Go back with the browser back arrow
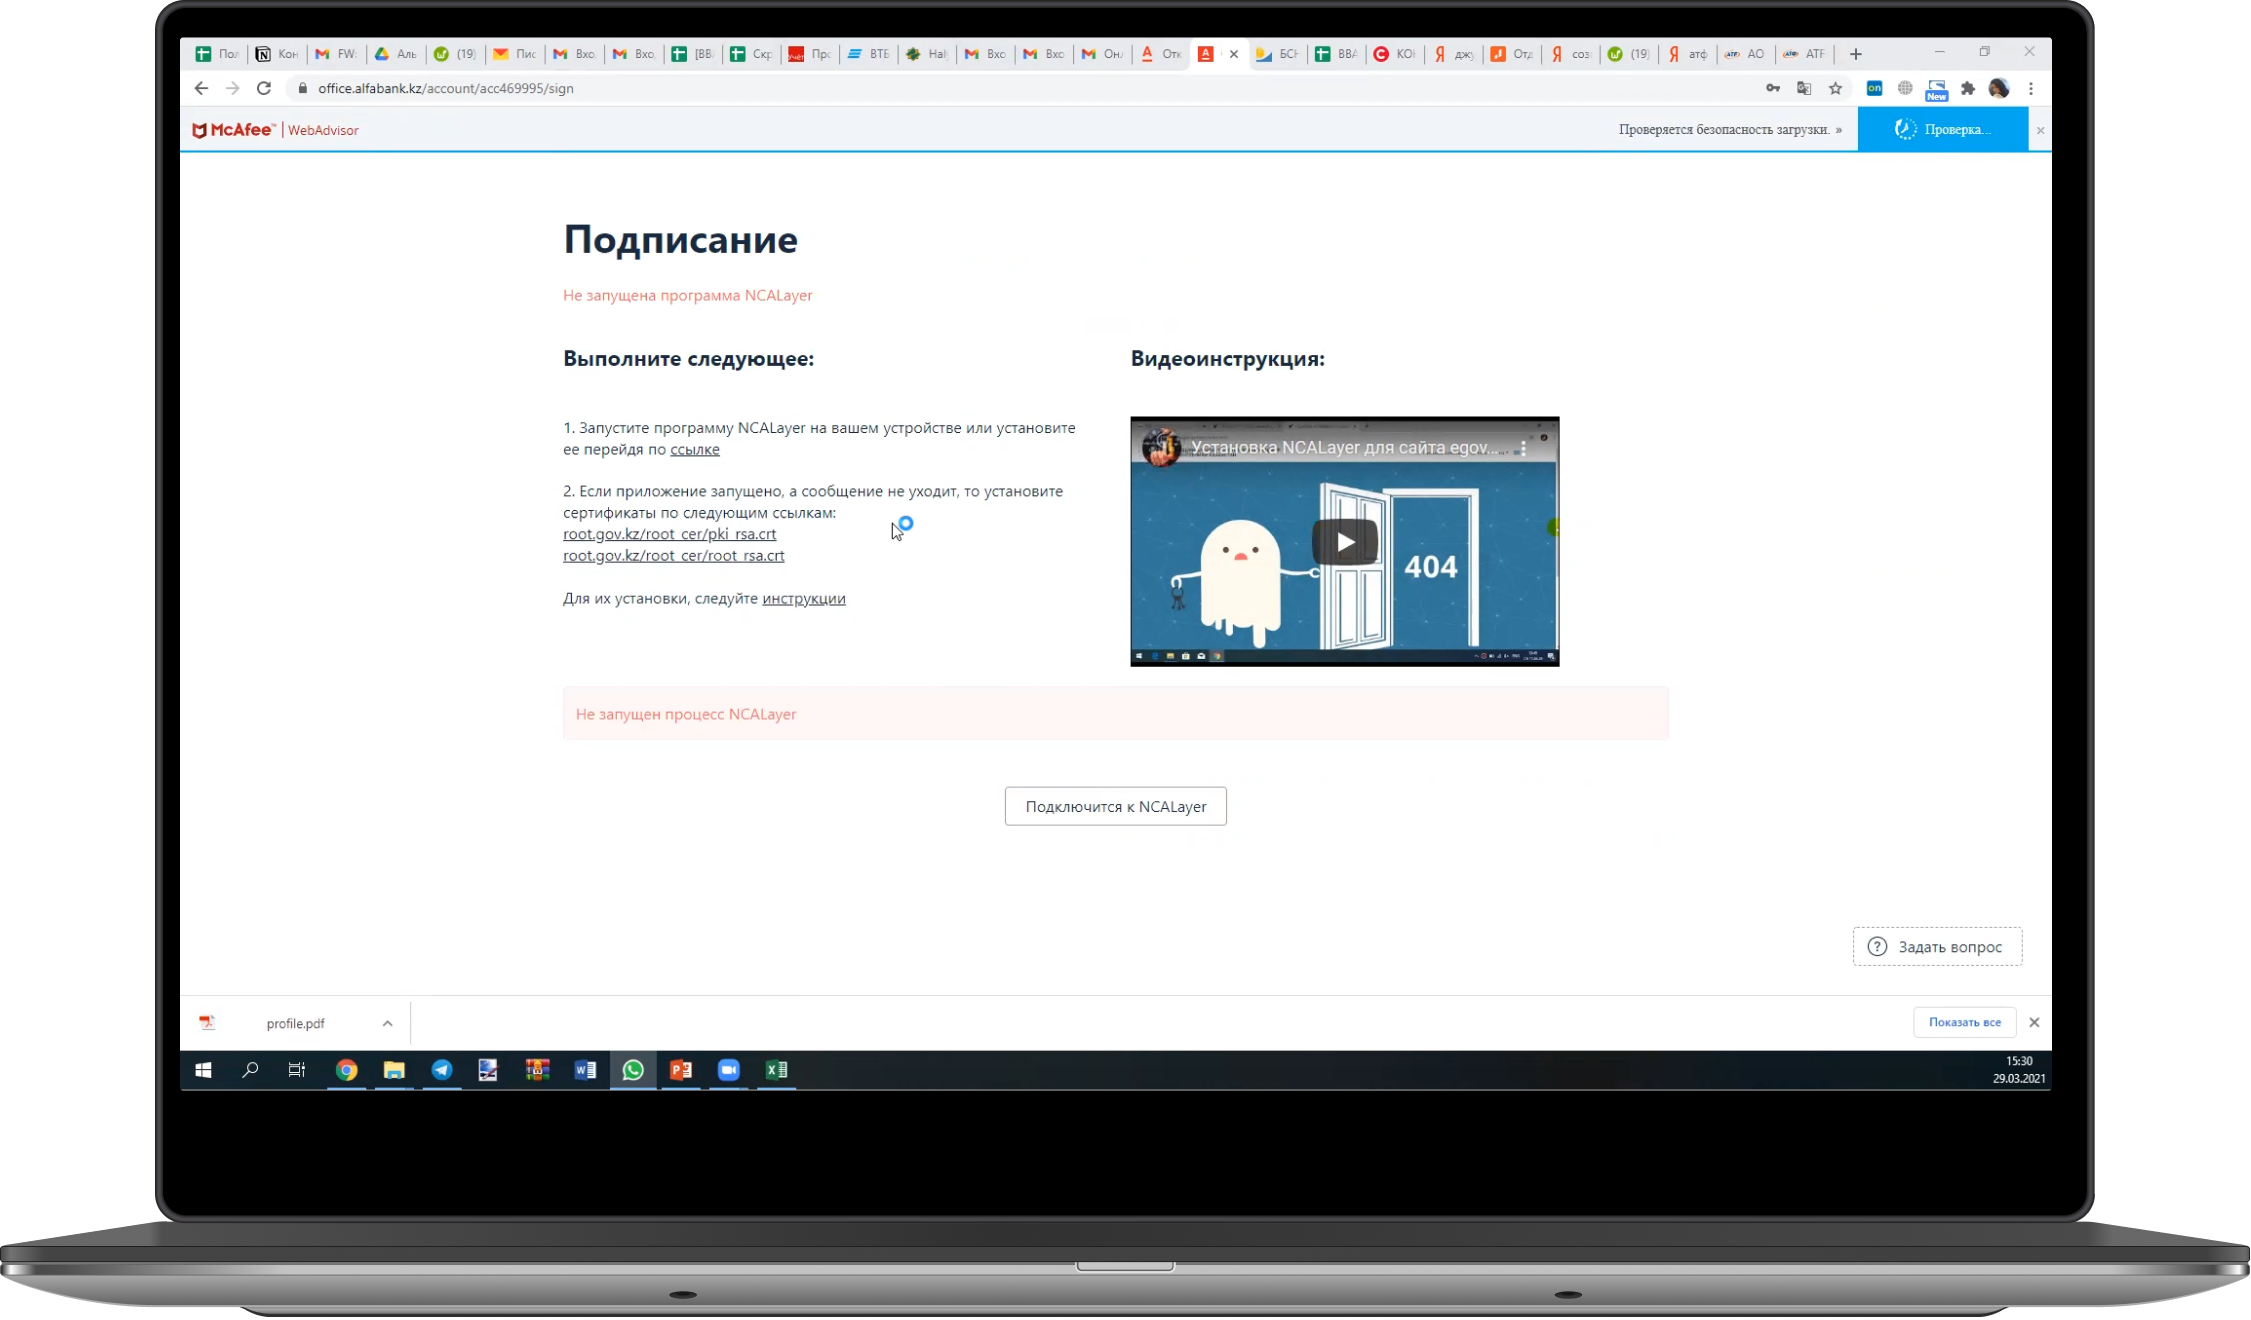Screen dimensions: 2251x1320 click(201, 88)
